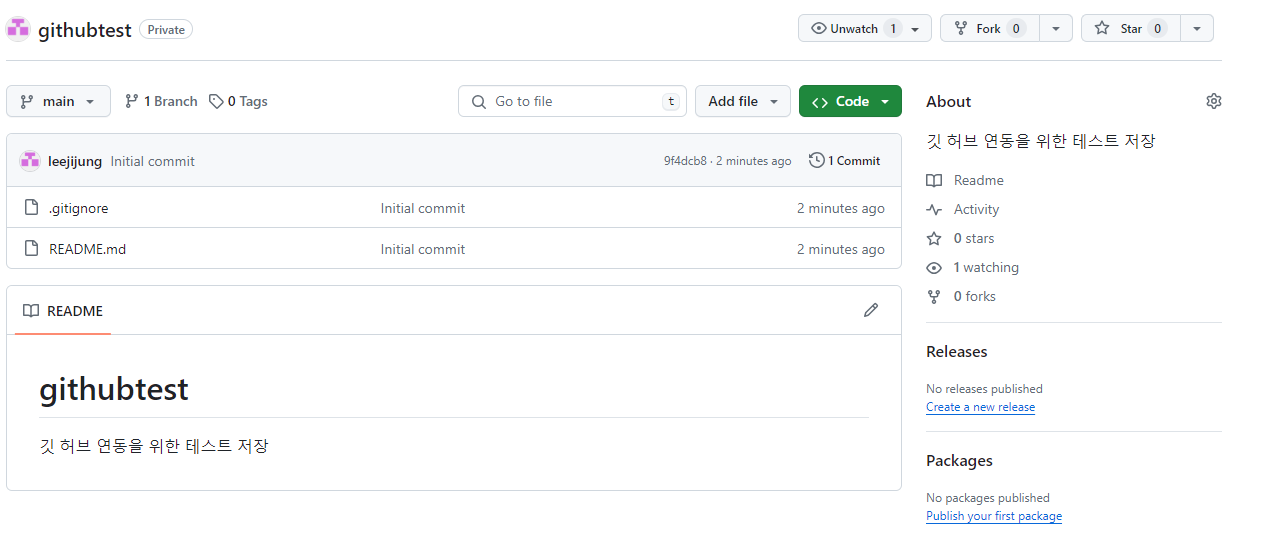
Task: Open the green Code dropdown
Action: point(850,101)
